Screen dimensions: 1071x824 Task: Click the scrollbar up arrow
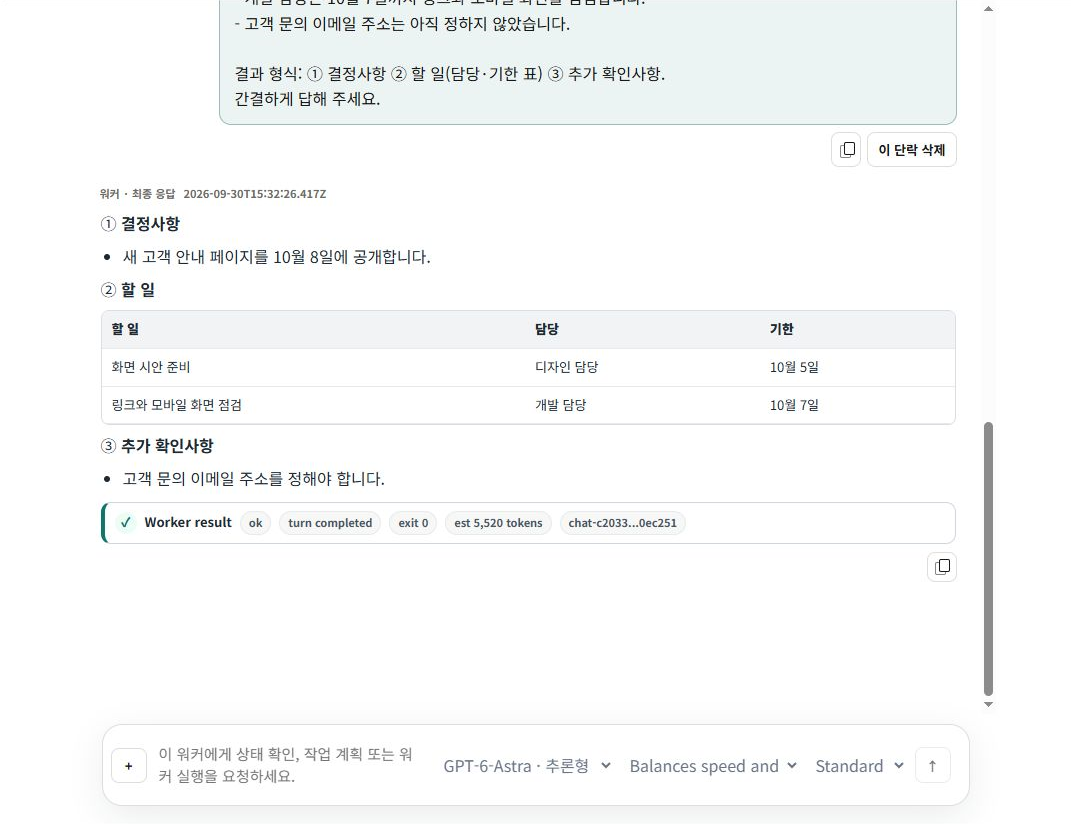pos(988,9)
